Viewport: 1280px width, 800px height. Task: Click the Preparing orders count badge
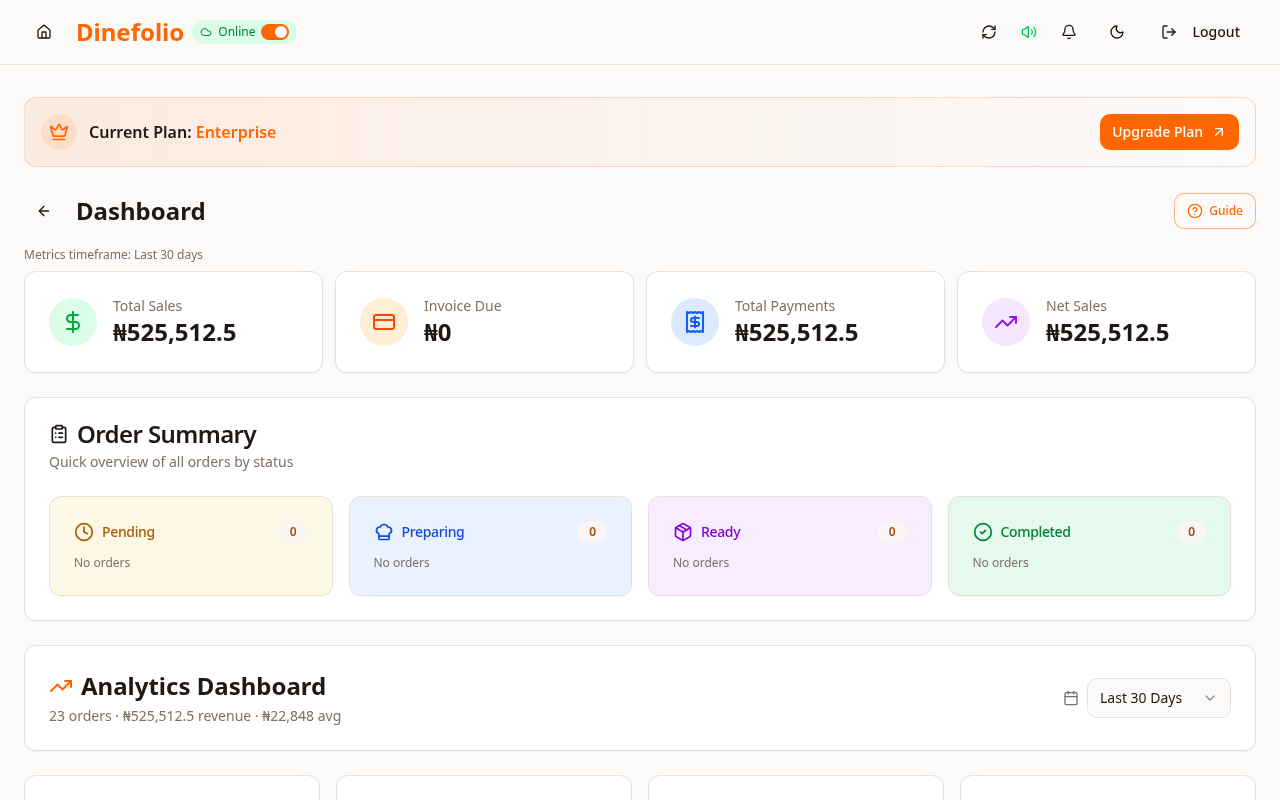point(592,532)
